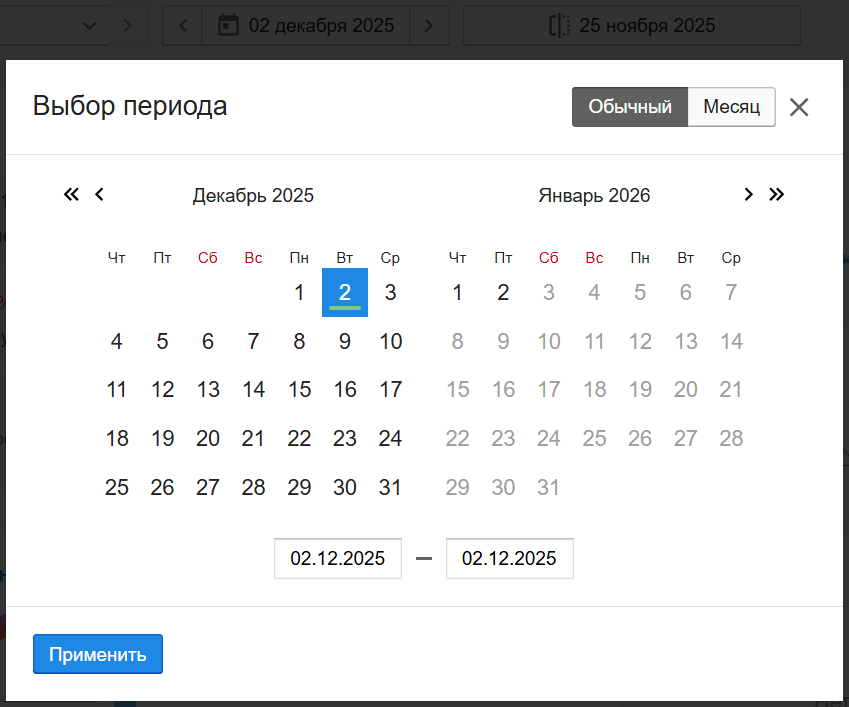The width and height of the screenshot is (849, 707).
Task: Go to previous month with left arrow
Action: (x=99, y=195)
